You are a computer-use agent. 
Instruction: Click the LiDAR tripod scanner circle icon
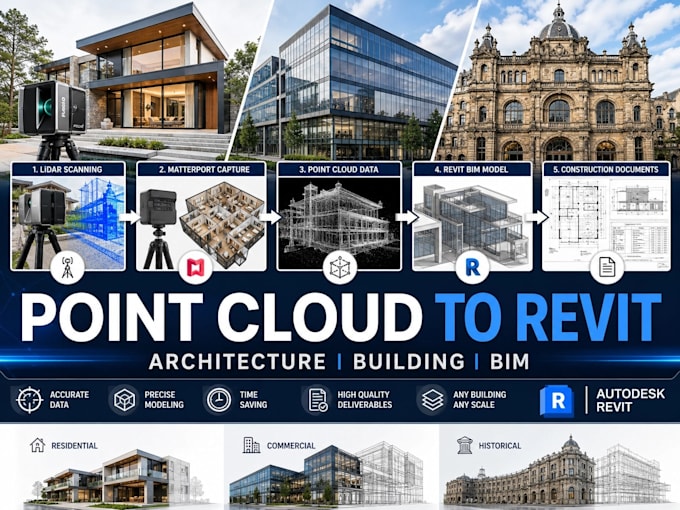pos(67,267)
